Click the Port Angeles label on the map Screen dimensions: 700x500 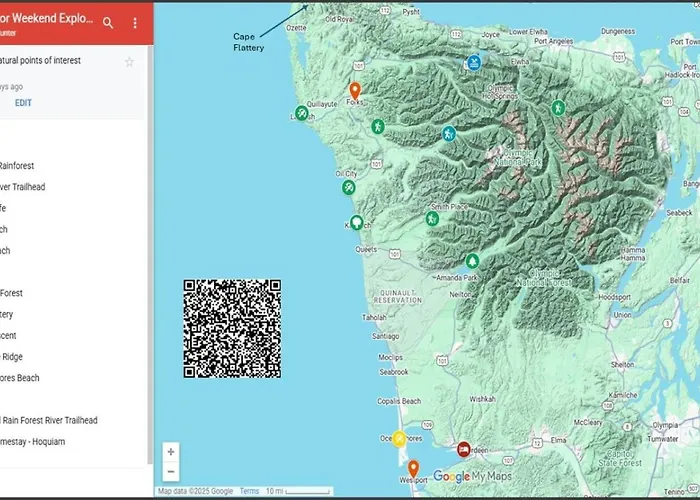[554, 41]
